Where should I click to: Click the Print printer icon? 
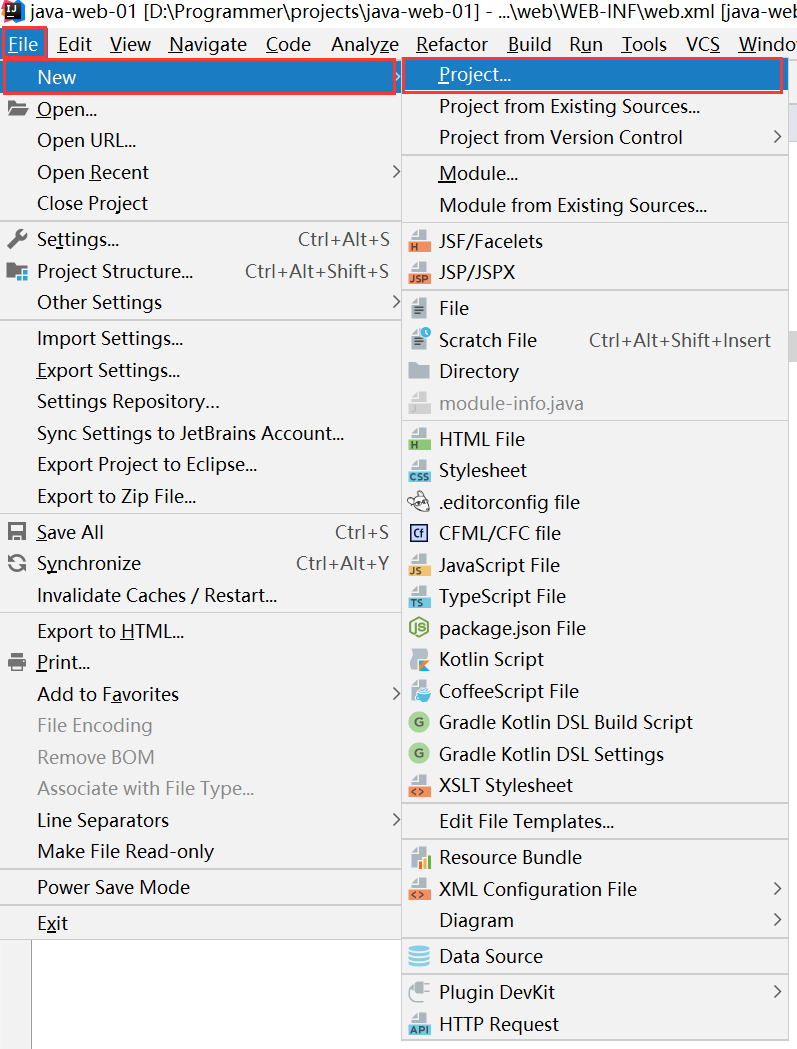pyautogui.click(x=17, y=662)
